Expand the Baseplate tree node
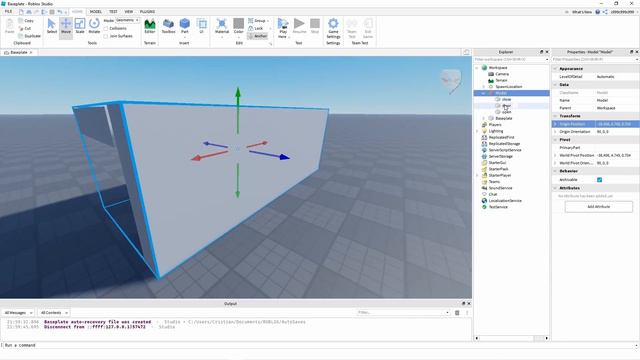The height and width of the screenshot is (360, 640). click(484, 118)
